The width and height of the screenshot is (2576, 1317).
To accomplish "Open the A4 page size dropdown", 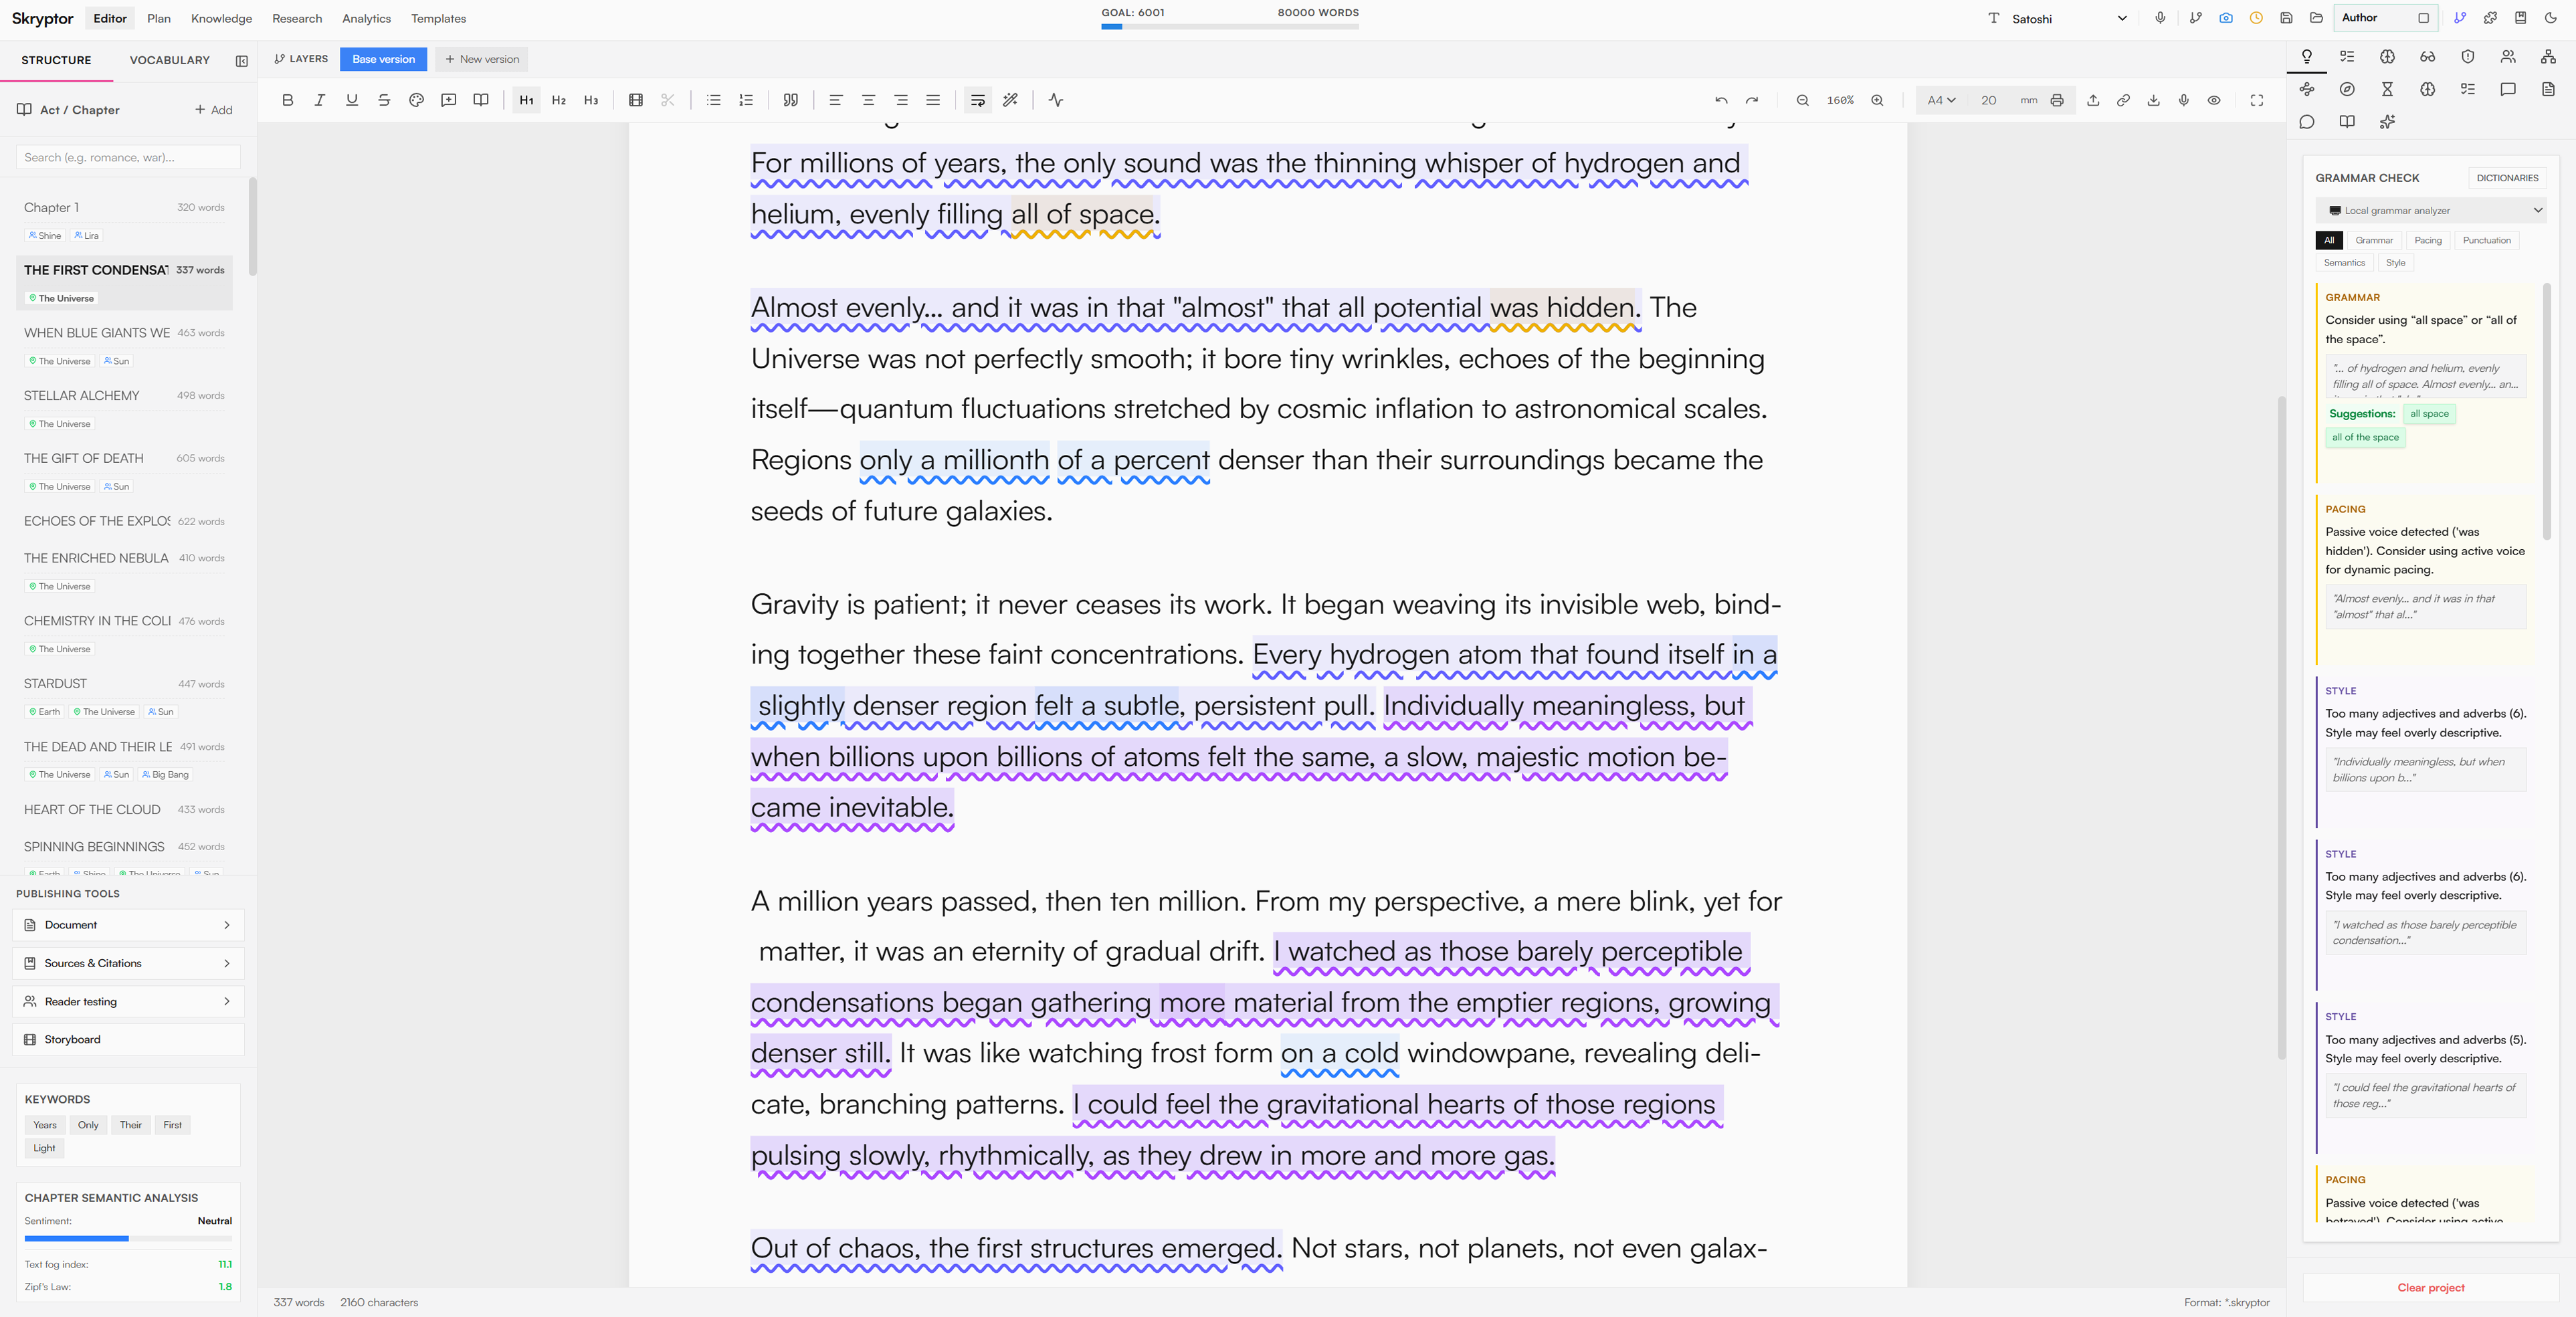I will click(x=1941, y=100).
